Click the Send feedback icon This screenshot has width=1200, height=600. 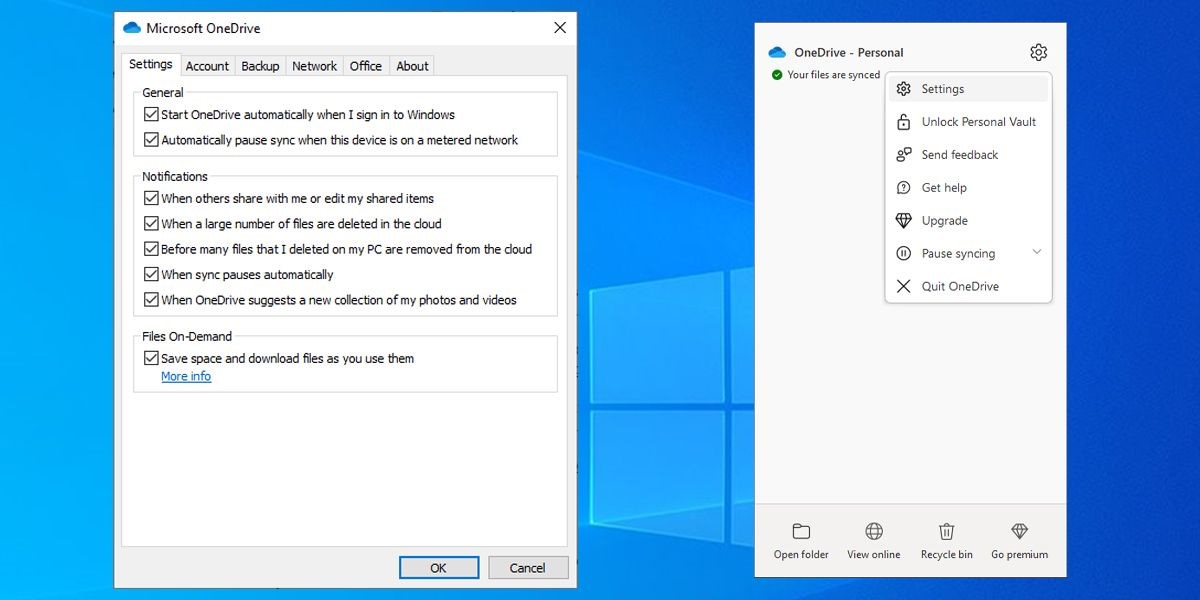point(903,154)
